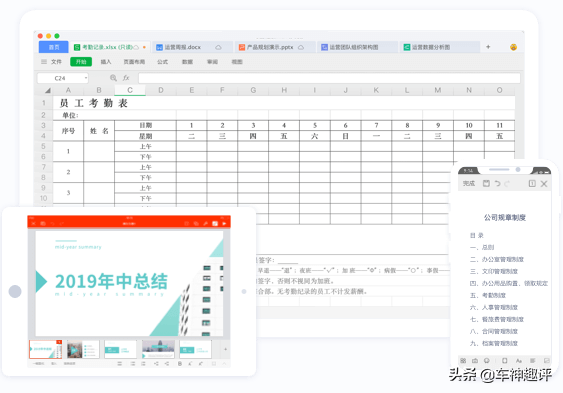Click the 日期 label cell
The height and width of the screenshot is (393, 563).
(x=145, y=125)
